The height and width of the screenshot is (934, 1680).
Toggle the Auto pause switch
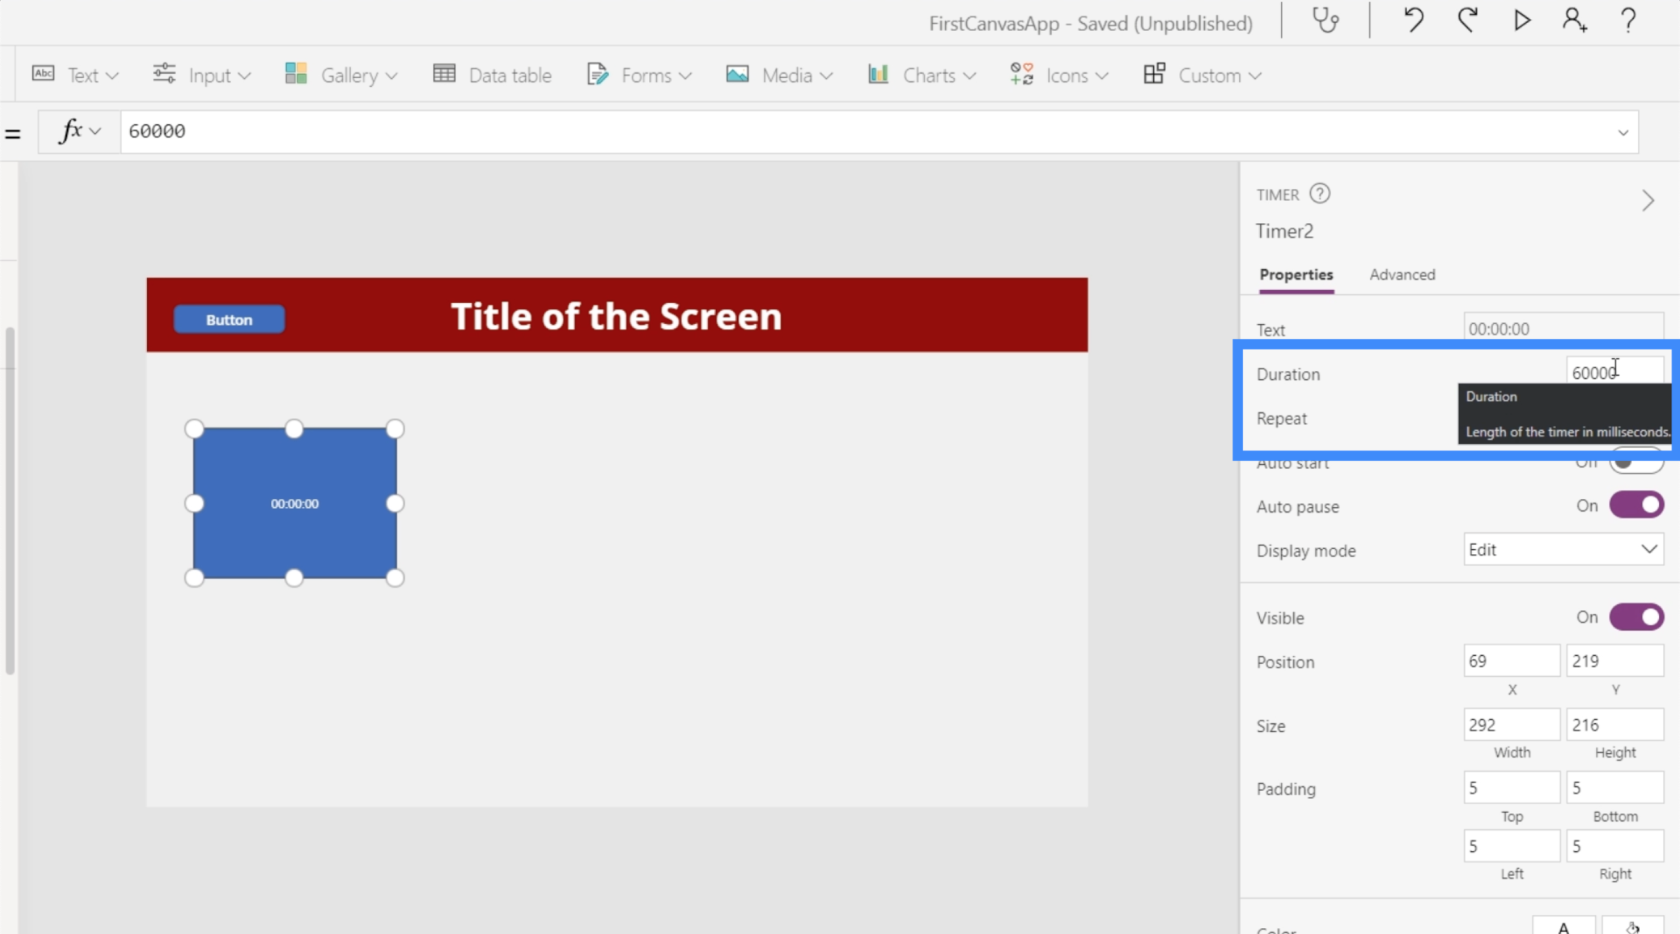coord(1636,505)
